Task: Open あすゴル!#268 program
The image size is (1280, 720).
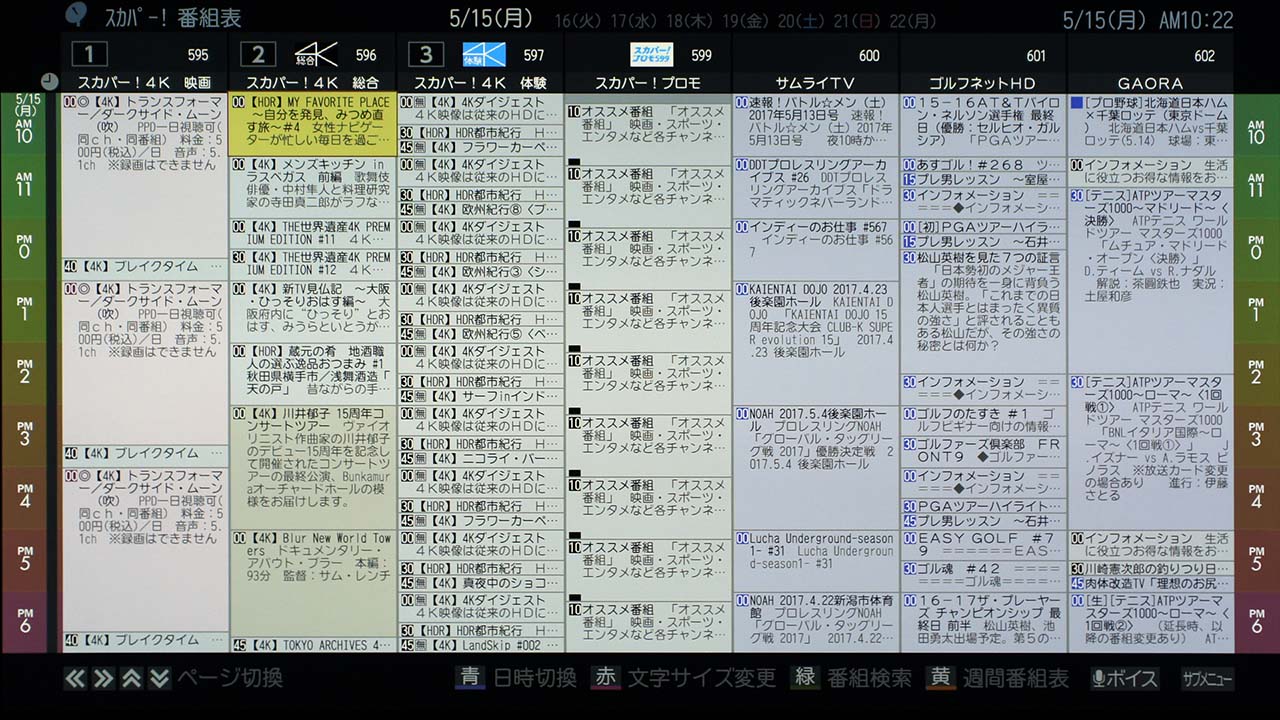Action: click(x=983, y=164)
